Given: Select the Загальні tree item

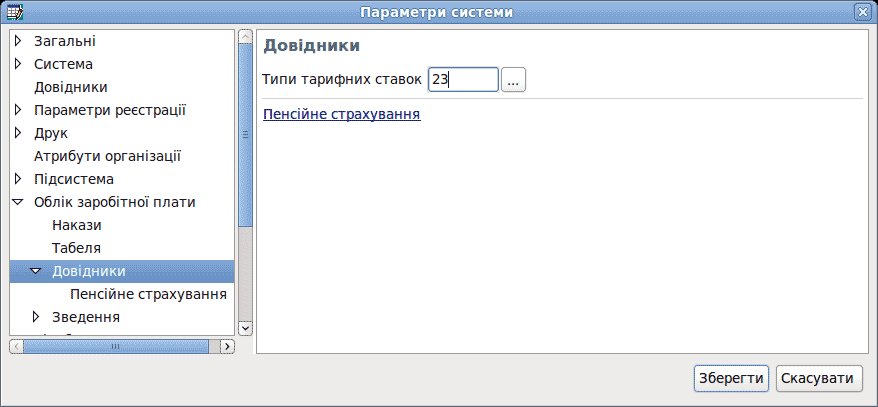Looking at the screenshot, I should (x=64, y=41).
